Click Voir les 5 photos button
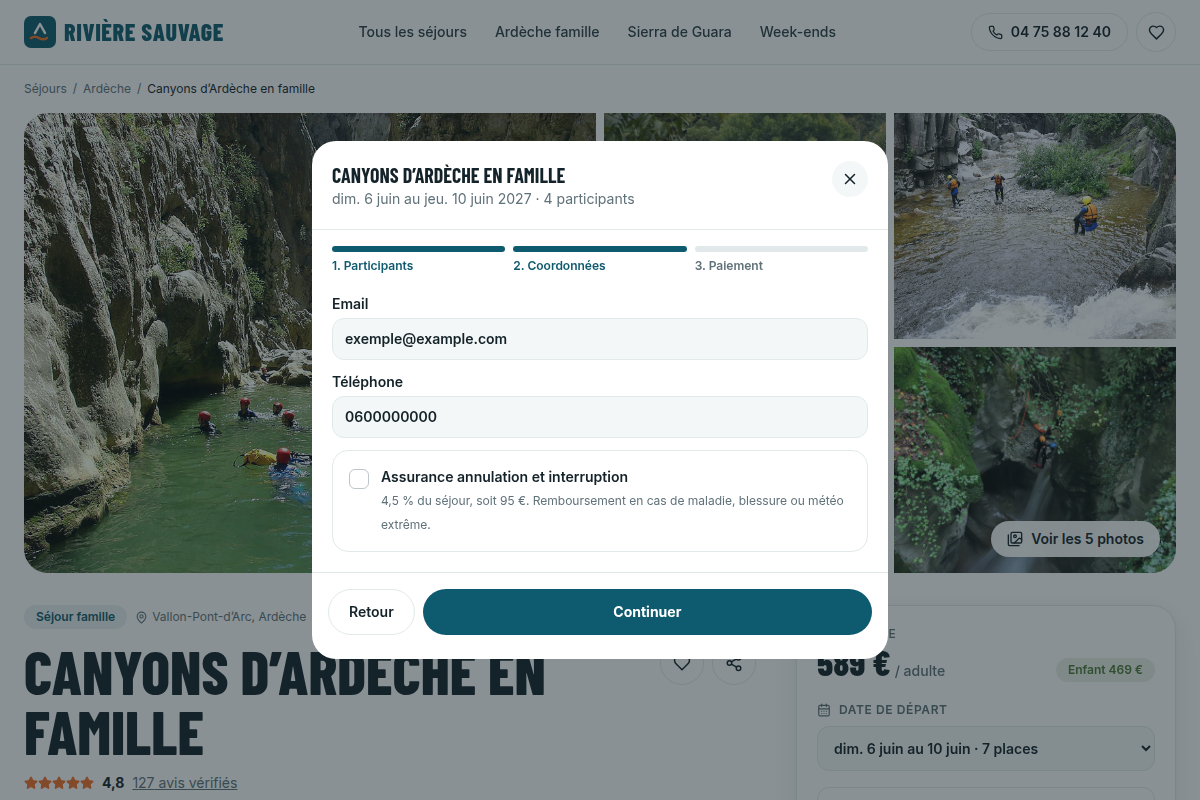The image size is (1200, 800). [1075, 539]
